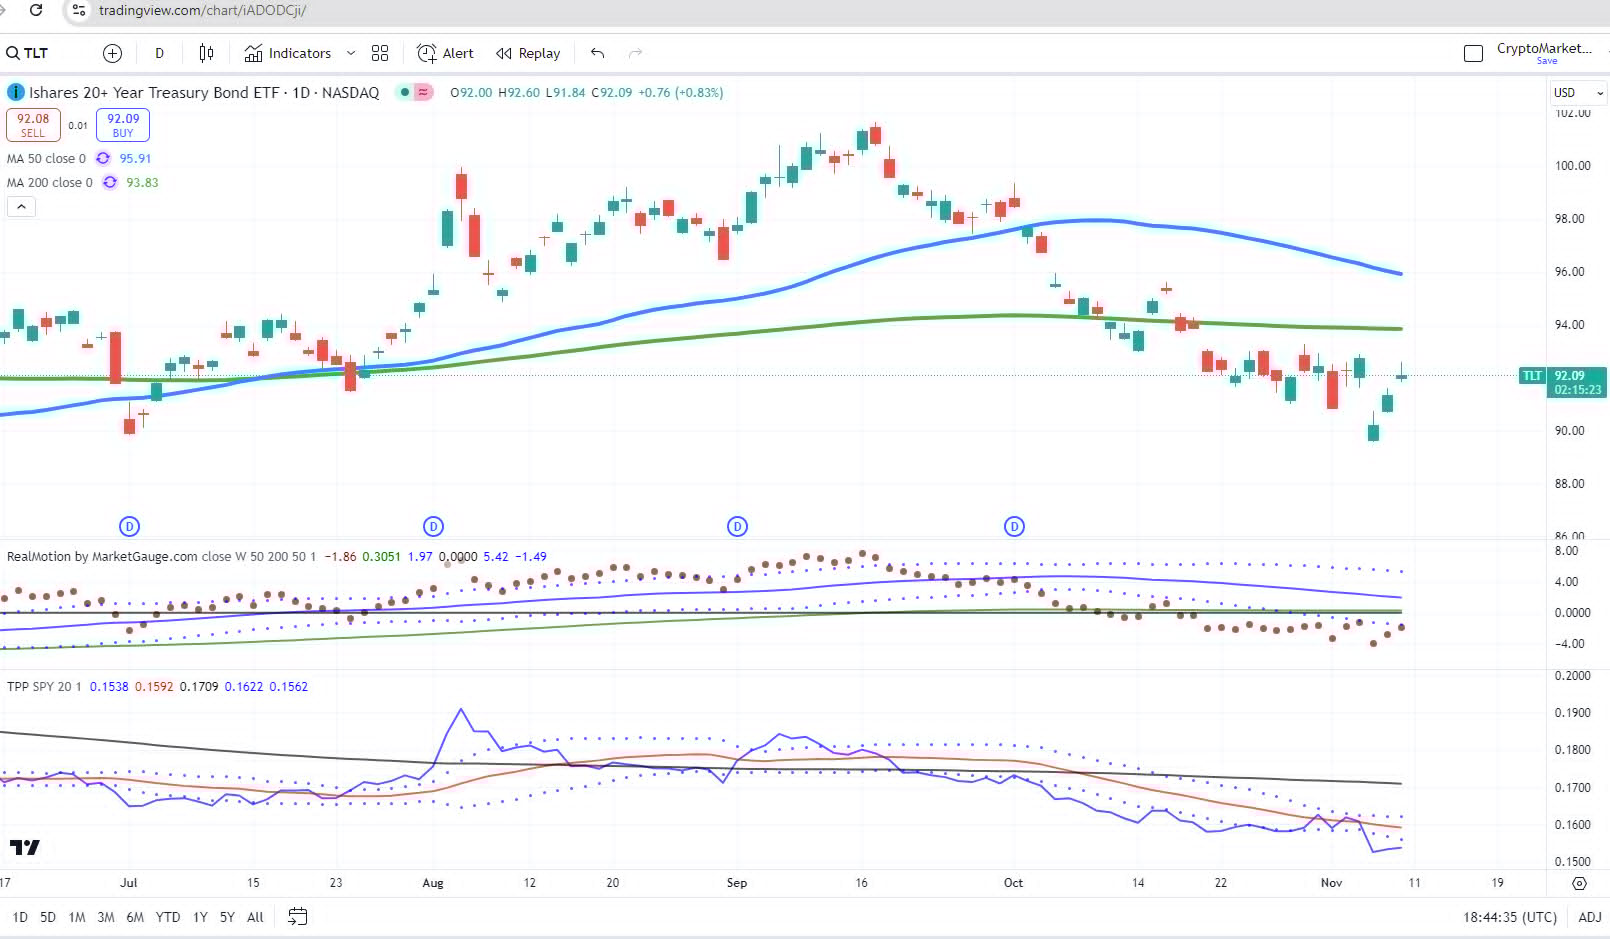Click the redo arrow icon
The height and width of the screenshot is (939, 1610).
(x=635, y=53)
